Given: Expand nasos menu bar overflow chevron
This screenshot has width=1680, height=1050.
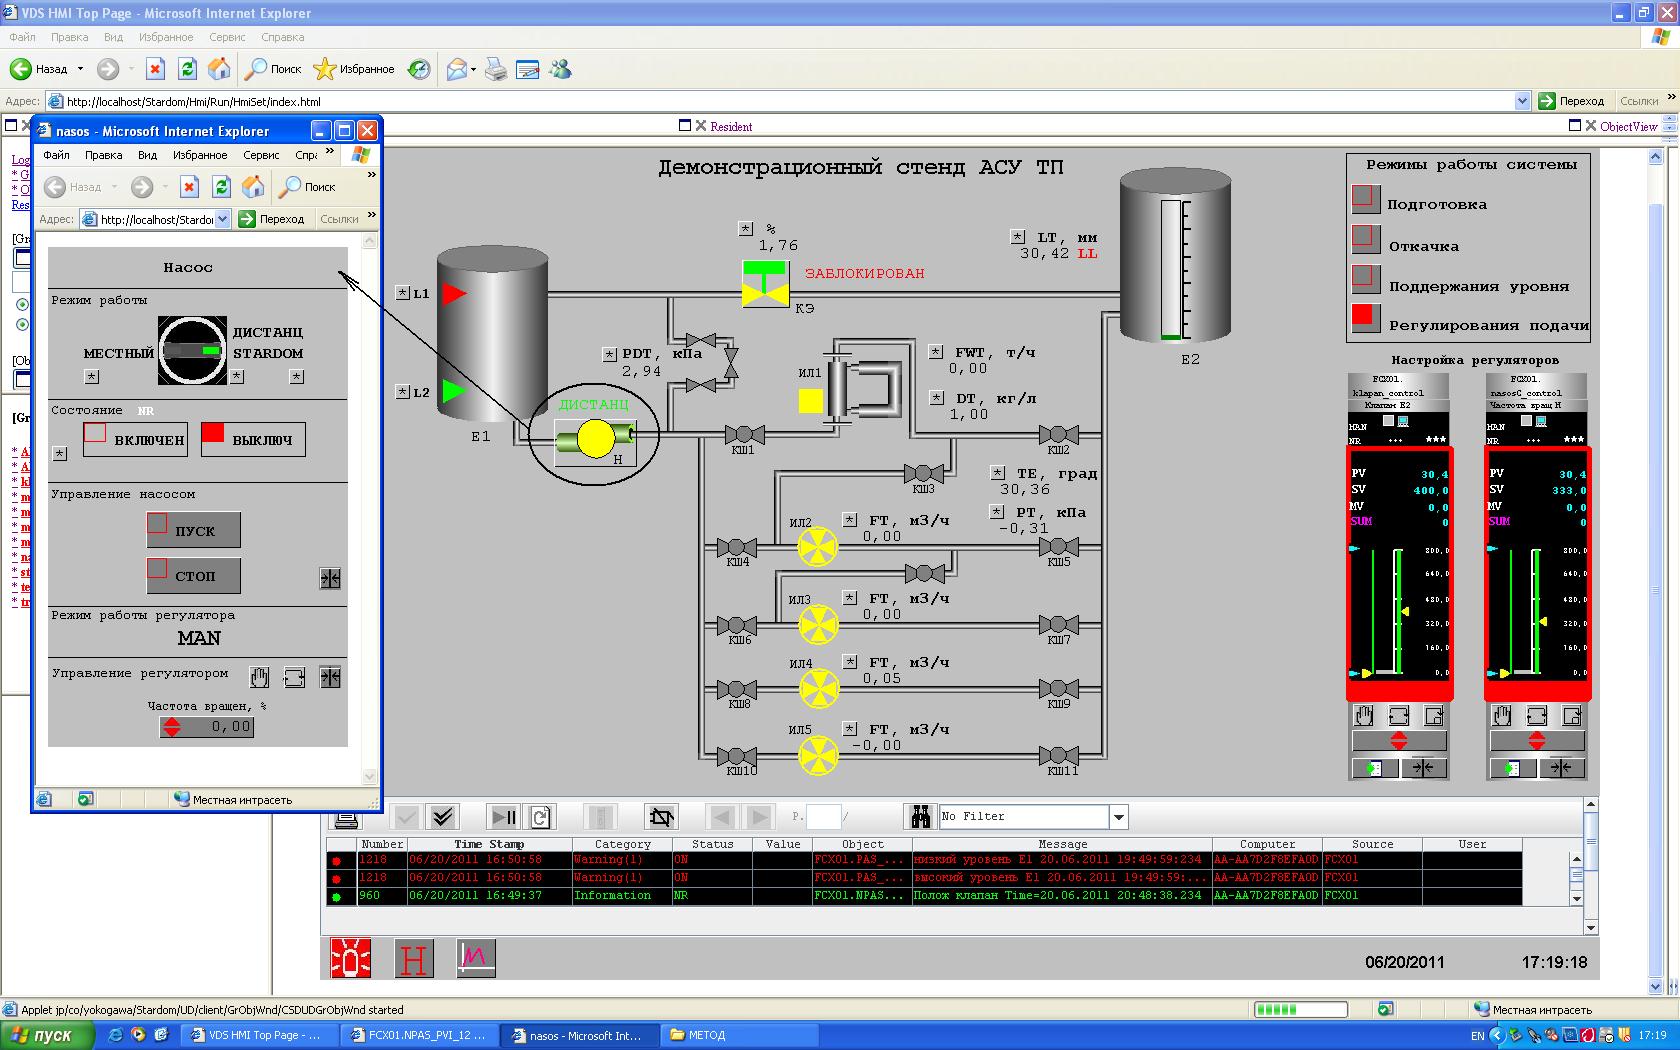Looking at the screenshot, I should [330, 151].
